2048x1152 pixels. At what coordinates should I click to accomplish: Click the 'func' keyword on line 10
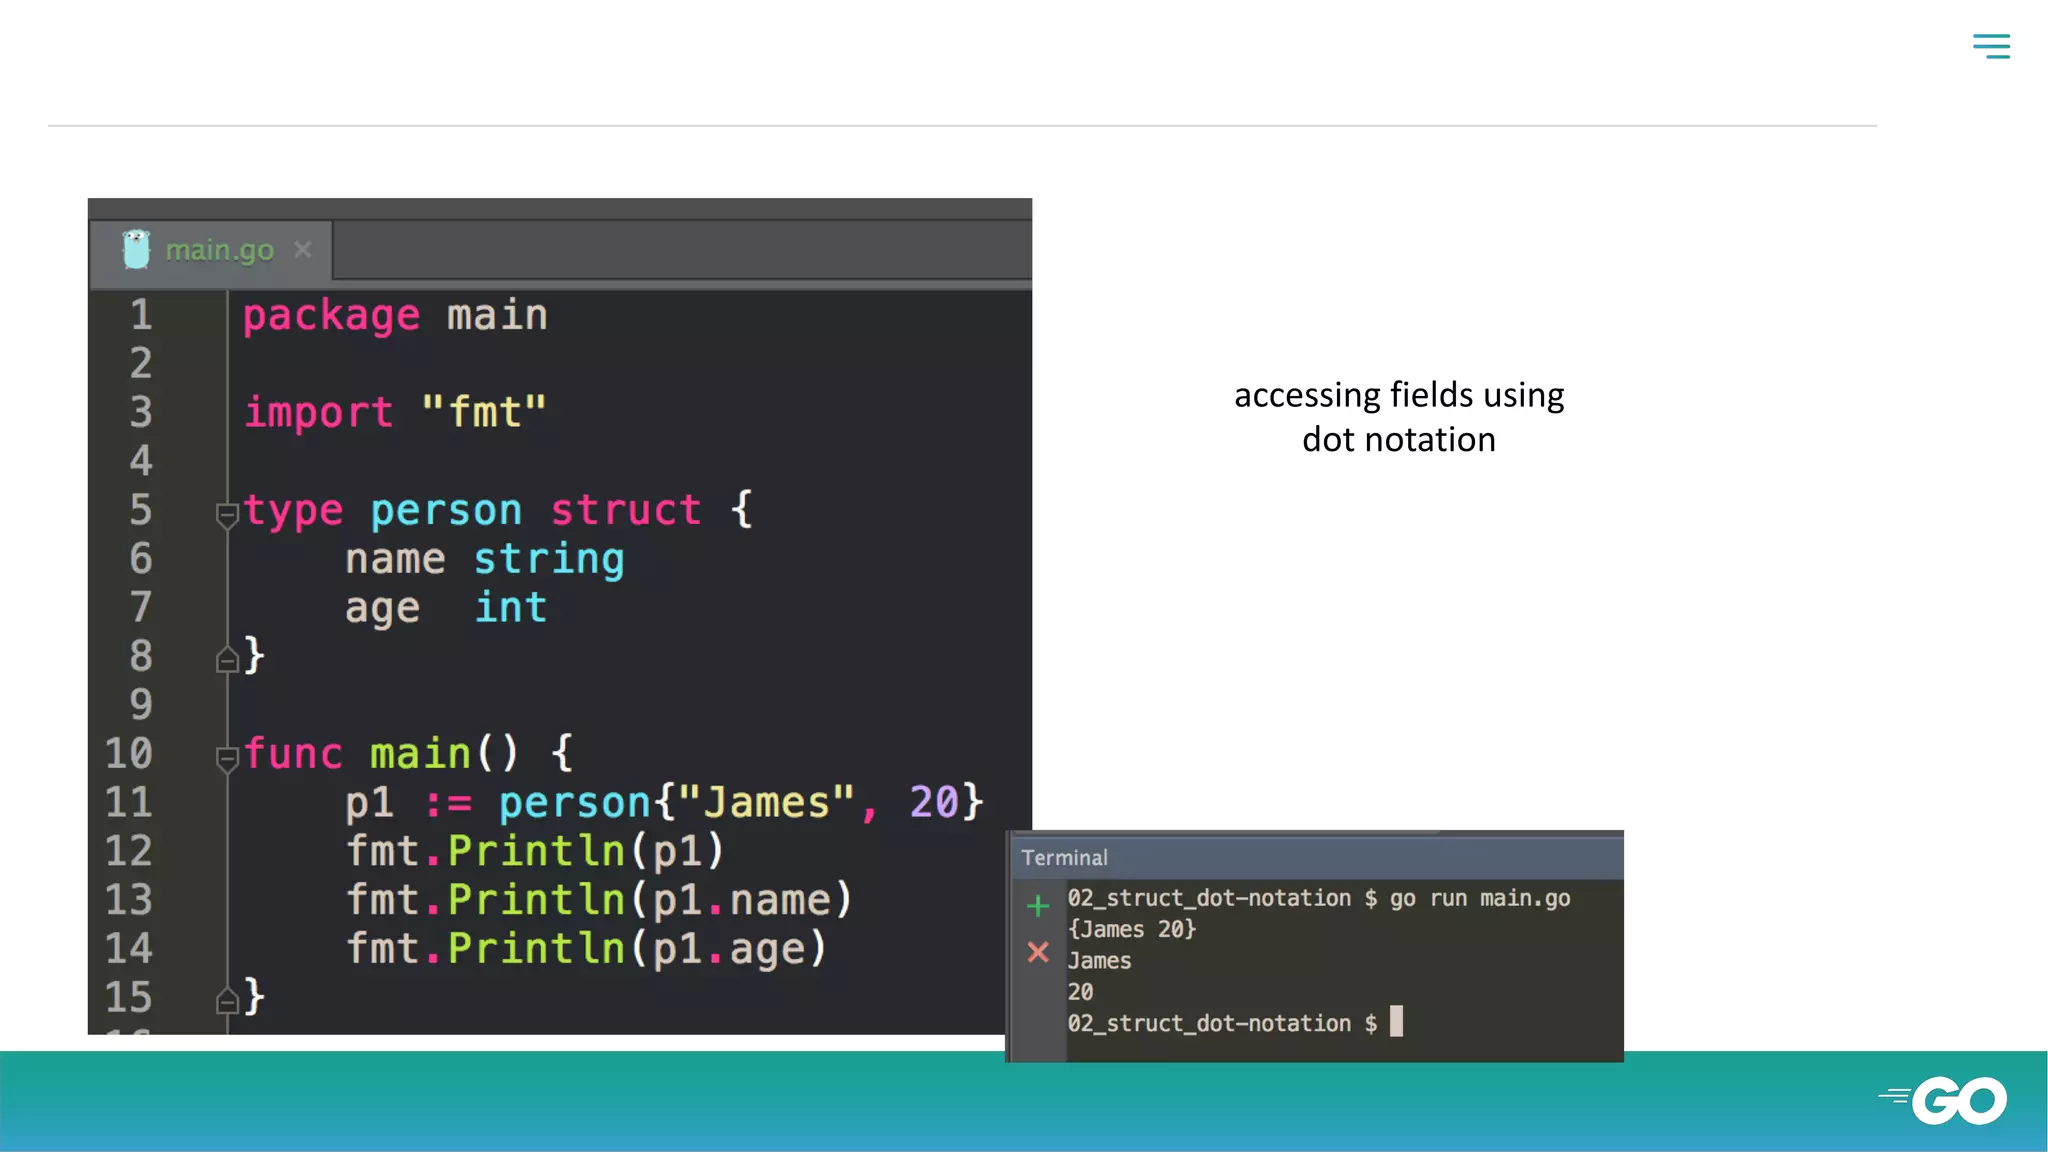tap(293, 753)
